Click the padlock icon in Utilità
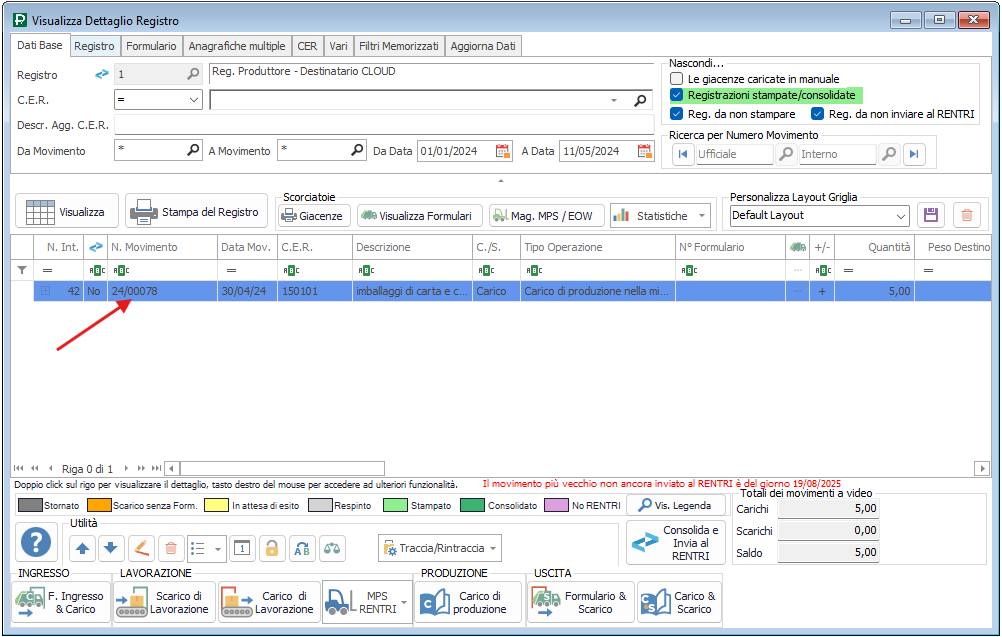Image resolution: width=1002 pixels, height=637 pixels. (271, 548)
